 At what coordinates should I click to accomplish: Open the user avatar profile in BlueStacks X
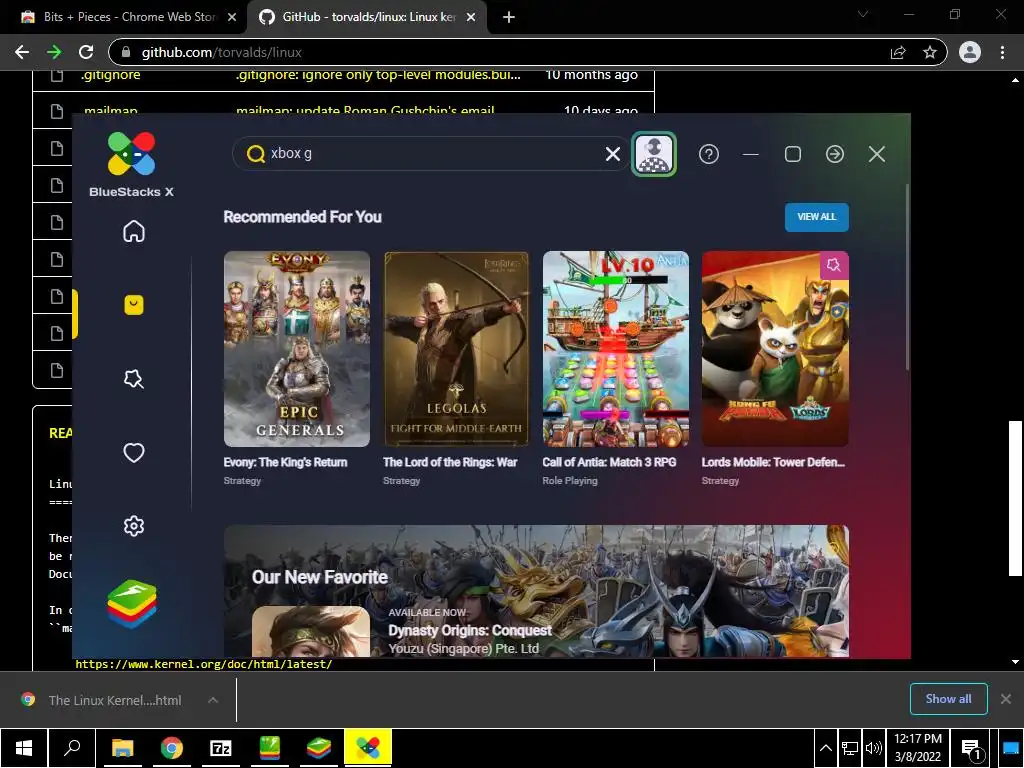pos(654,154)
